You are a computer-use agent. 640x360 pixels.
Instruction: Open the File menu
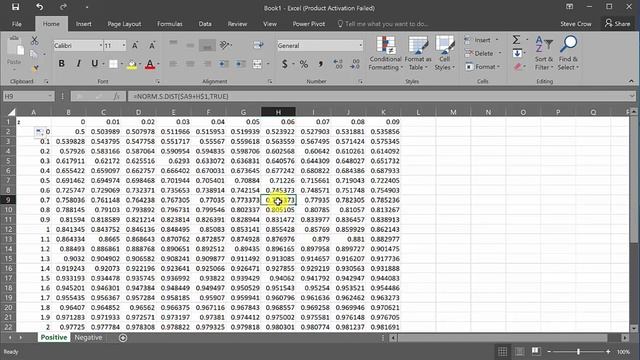click(x=17, y=24)
